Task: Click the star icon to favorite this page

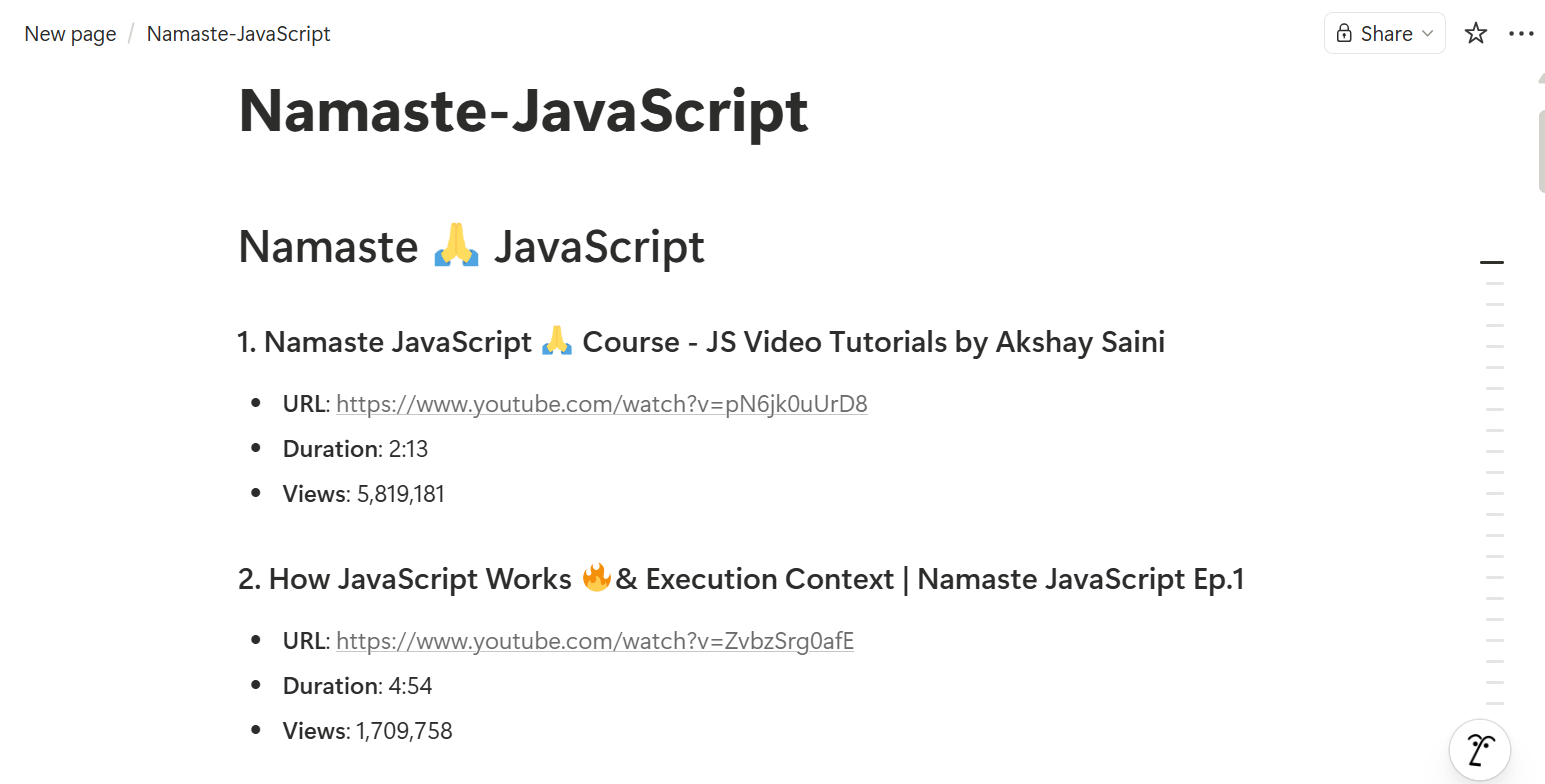Action: (x=1476, y=33)
